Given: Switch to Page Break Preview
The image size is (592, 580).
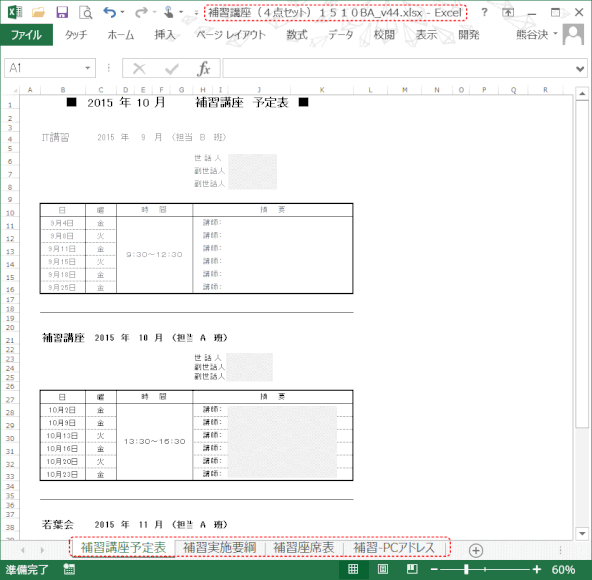Looking at the screenshot, I should click(x=412, y=569).
